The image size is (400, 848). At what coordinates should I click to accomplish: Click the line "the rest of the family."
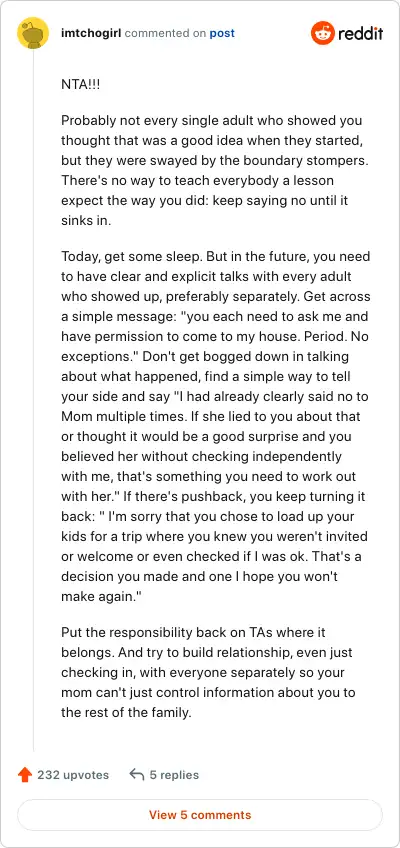pyautogui.click(x=126, y=713)
